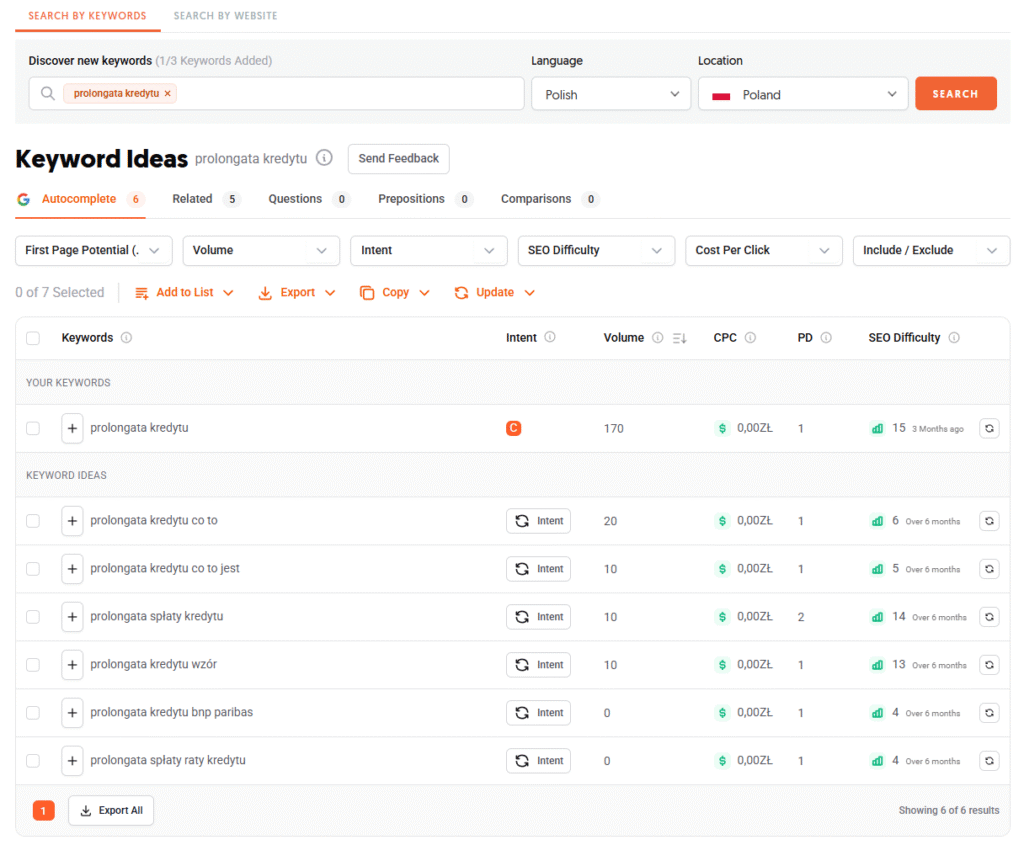
Task: Click the orange Search button
Action: pyautogui.click(x=955, y=94)
